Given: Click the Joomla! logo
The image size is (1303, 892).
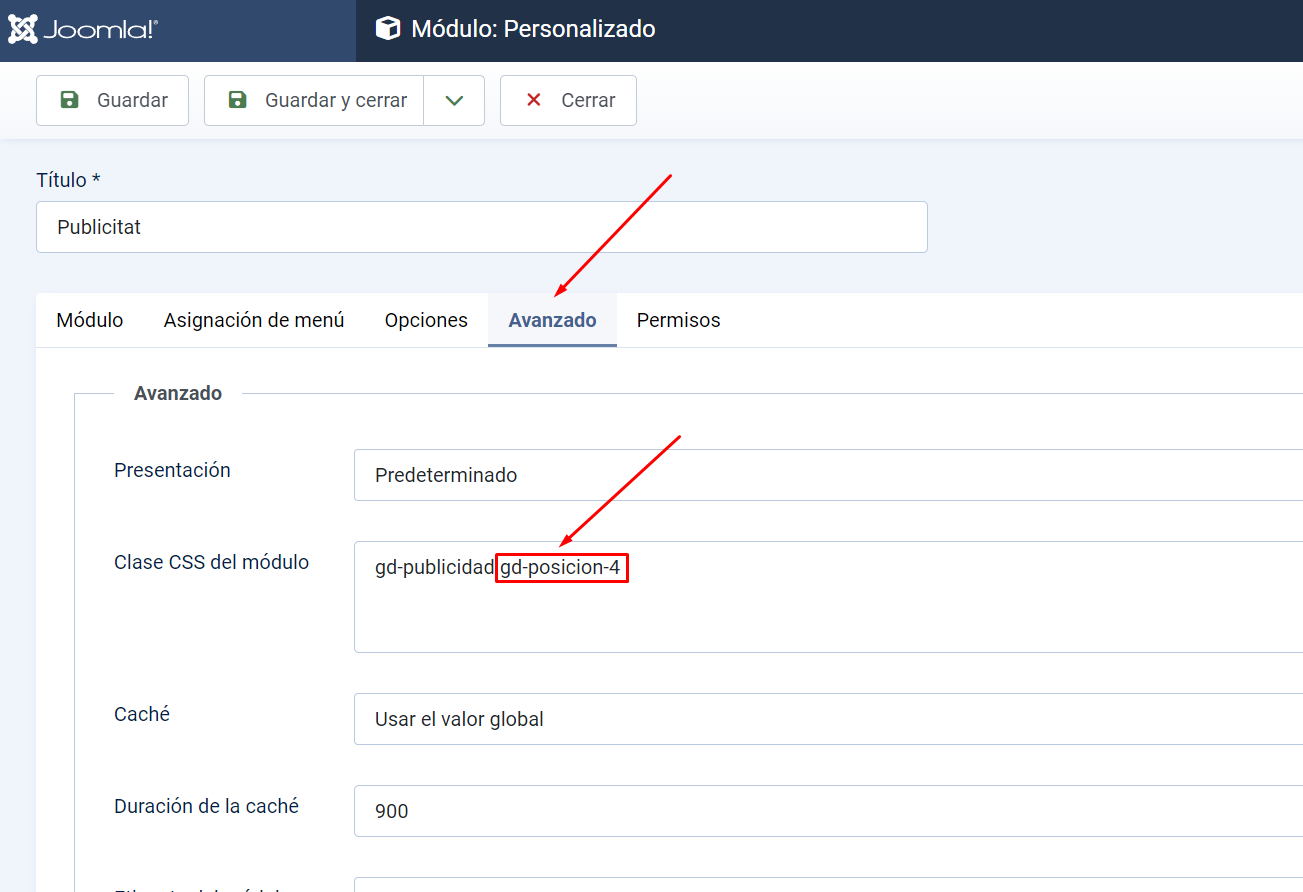Looking at the screenshot, I should click(x=83, y=29).
